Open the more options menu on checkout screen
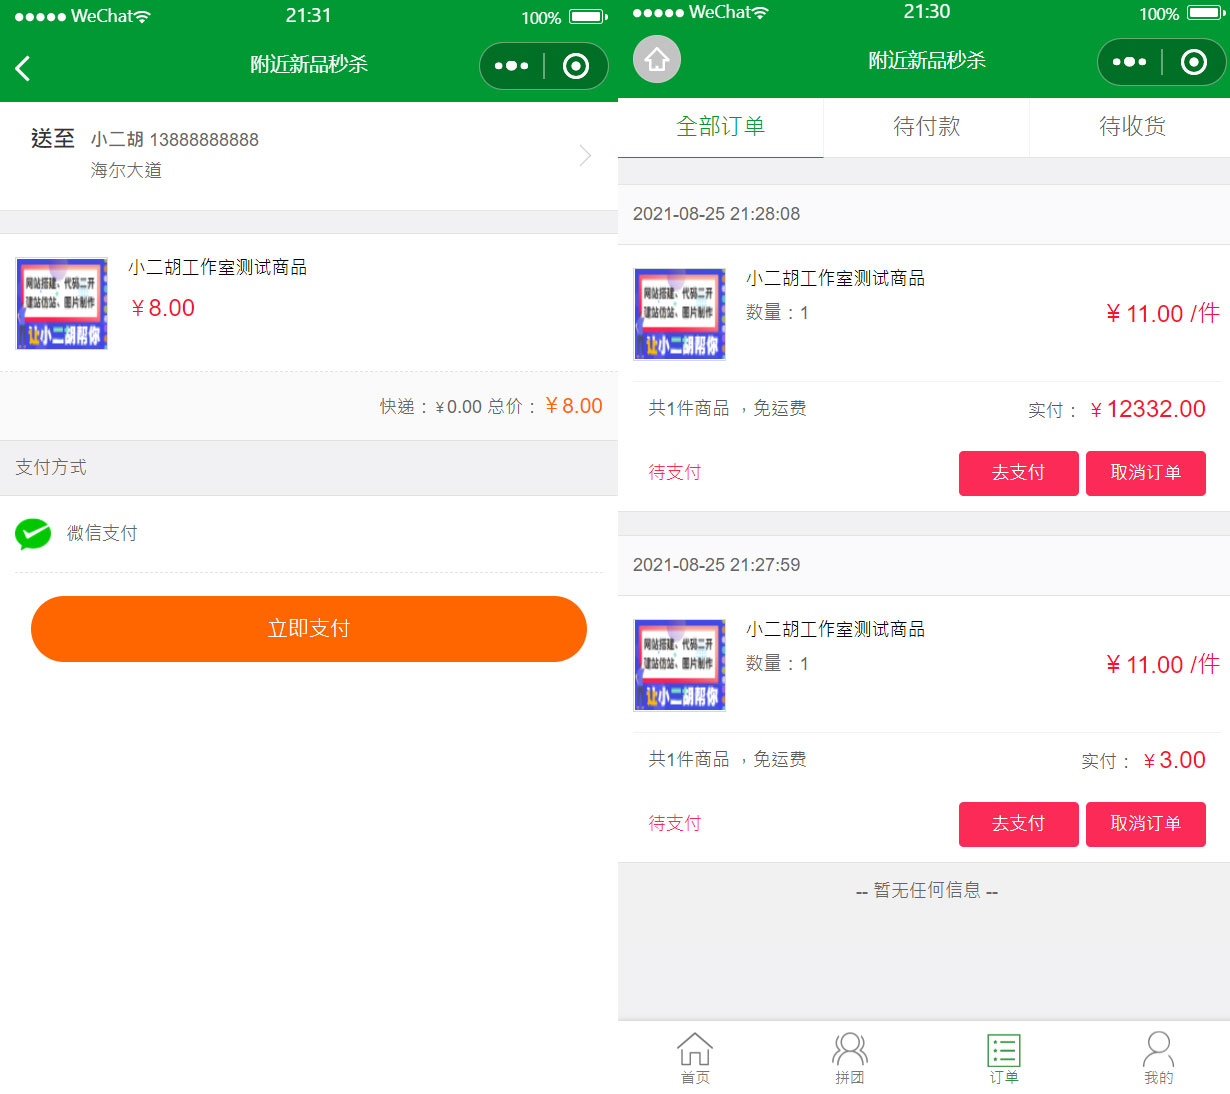The height and width of the screenshot is (1094, 1230). coord(511,66)
